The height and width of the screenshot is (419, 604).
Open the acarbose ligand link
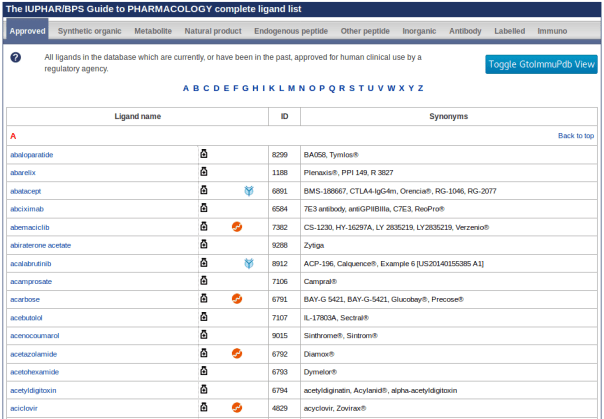pos(25,299)
